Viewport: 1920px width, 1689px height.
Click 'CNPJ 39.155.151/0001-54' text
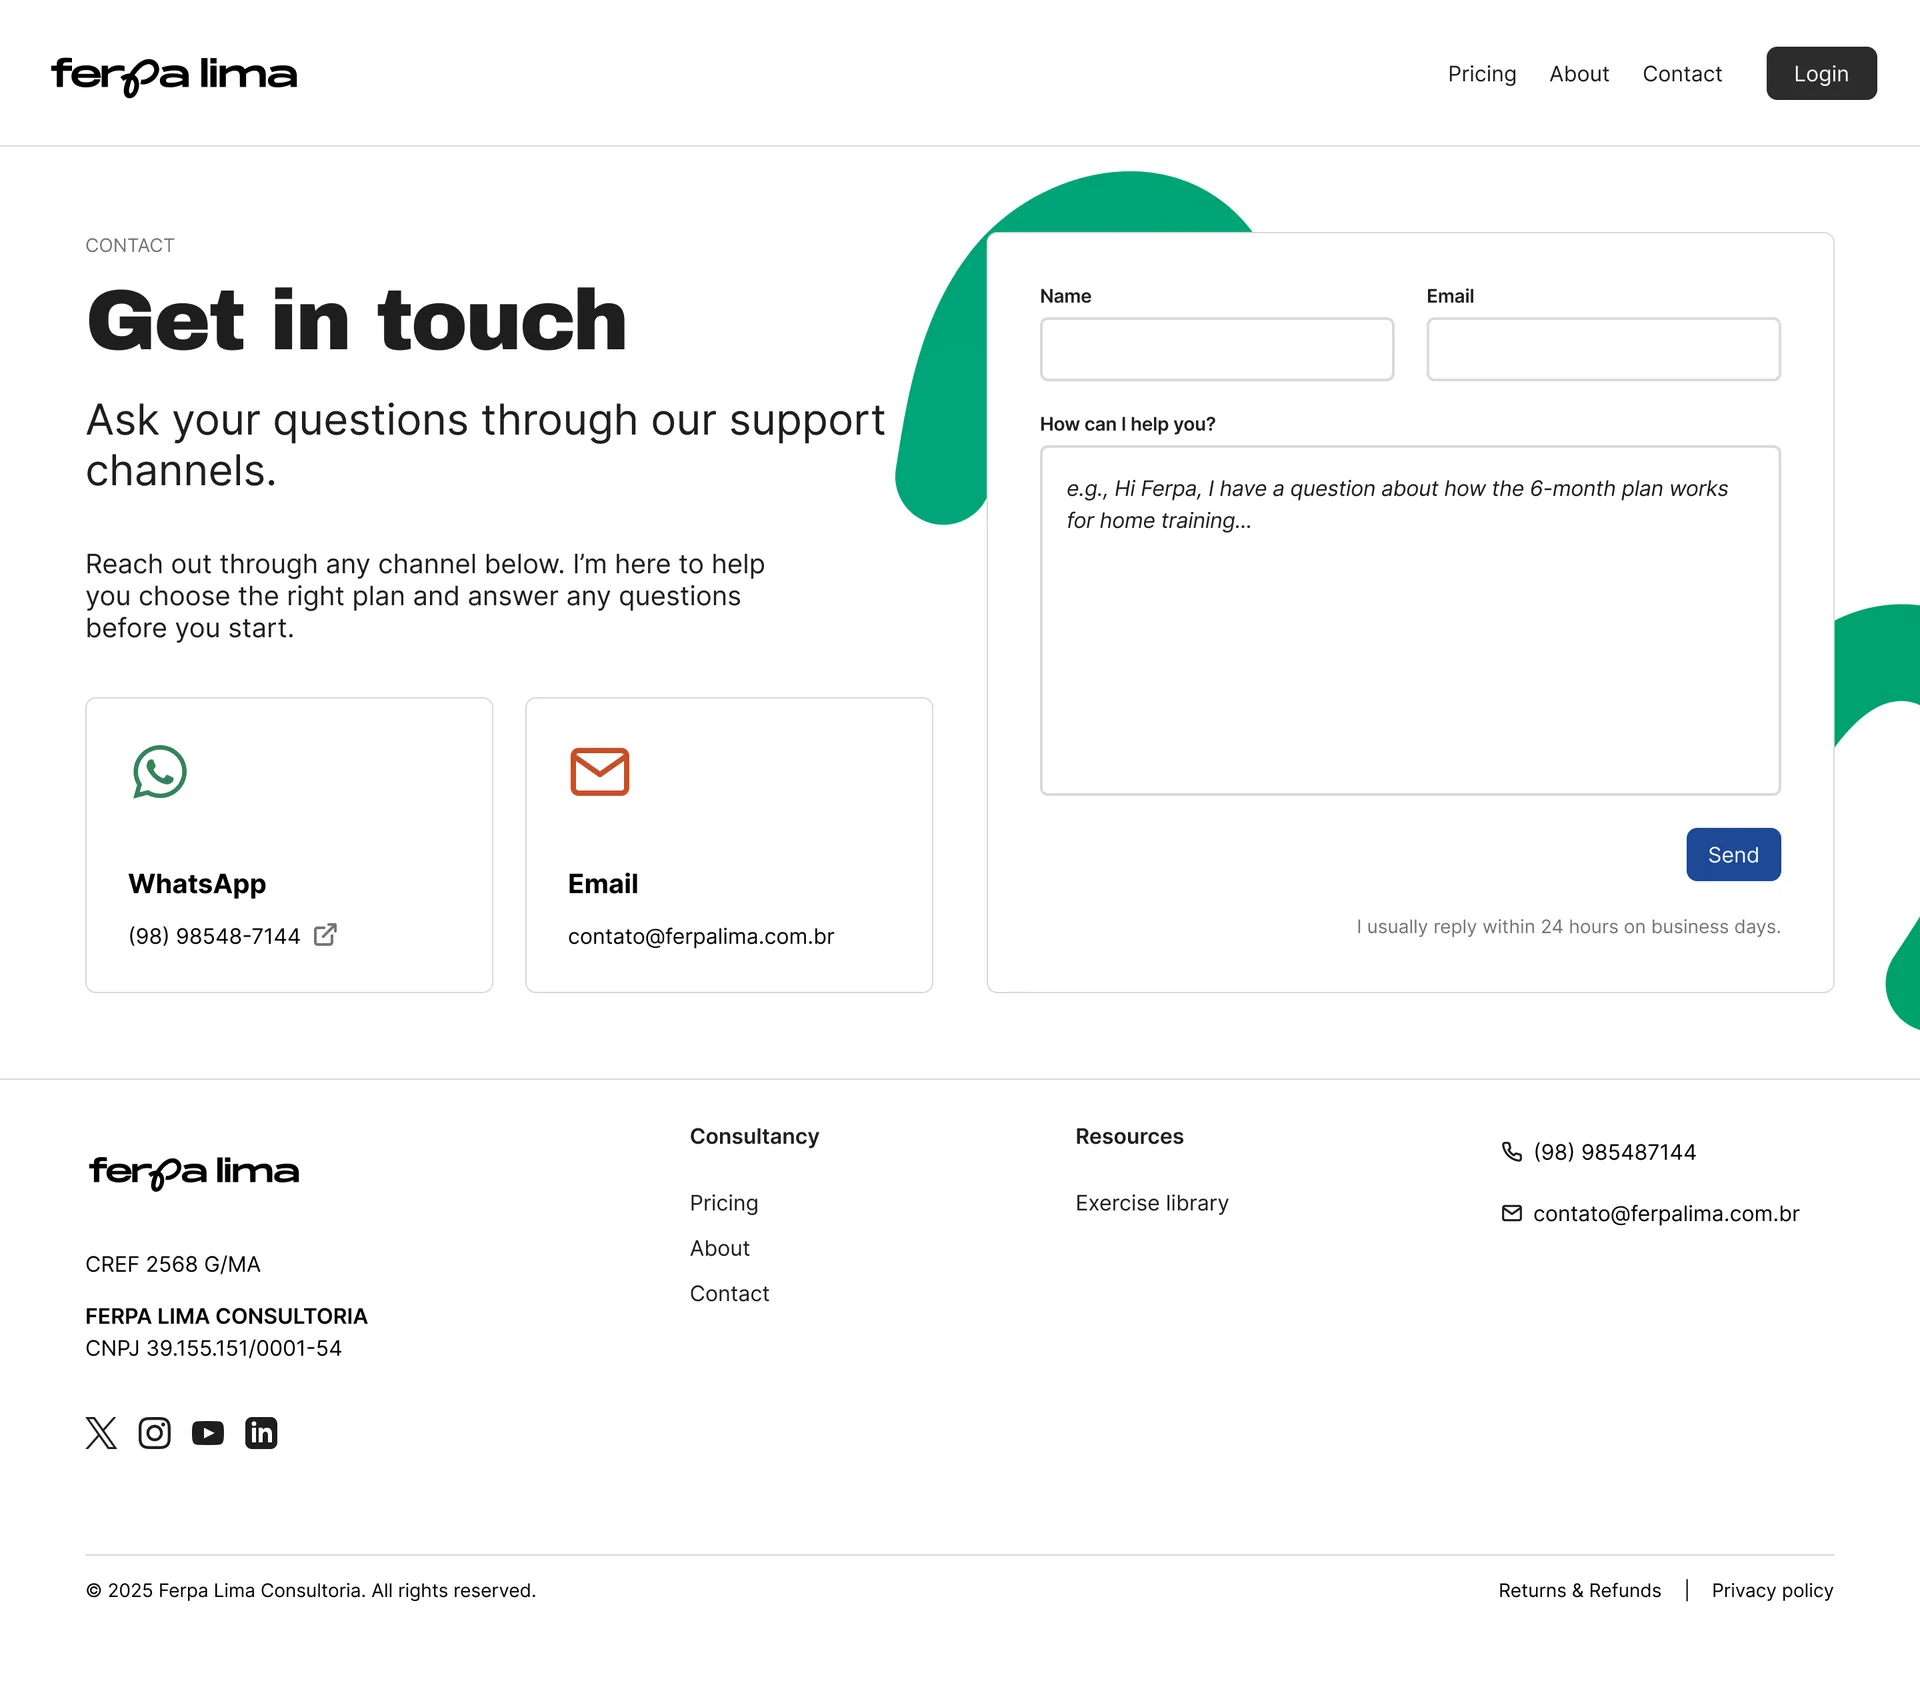click(214, 1348)
